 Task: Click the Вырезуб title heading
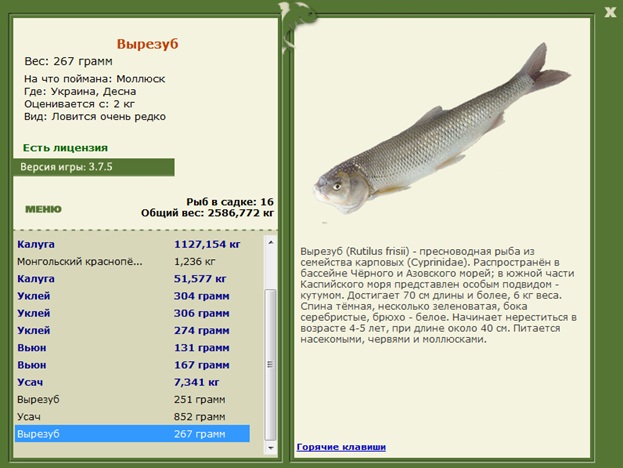tap(147, 44)
